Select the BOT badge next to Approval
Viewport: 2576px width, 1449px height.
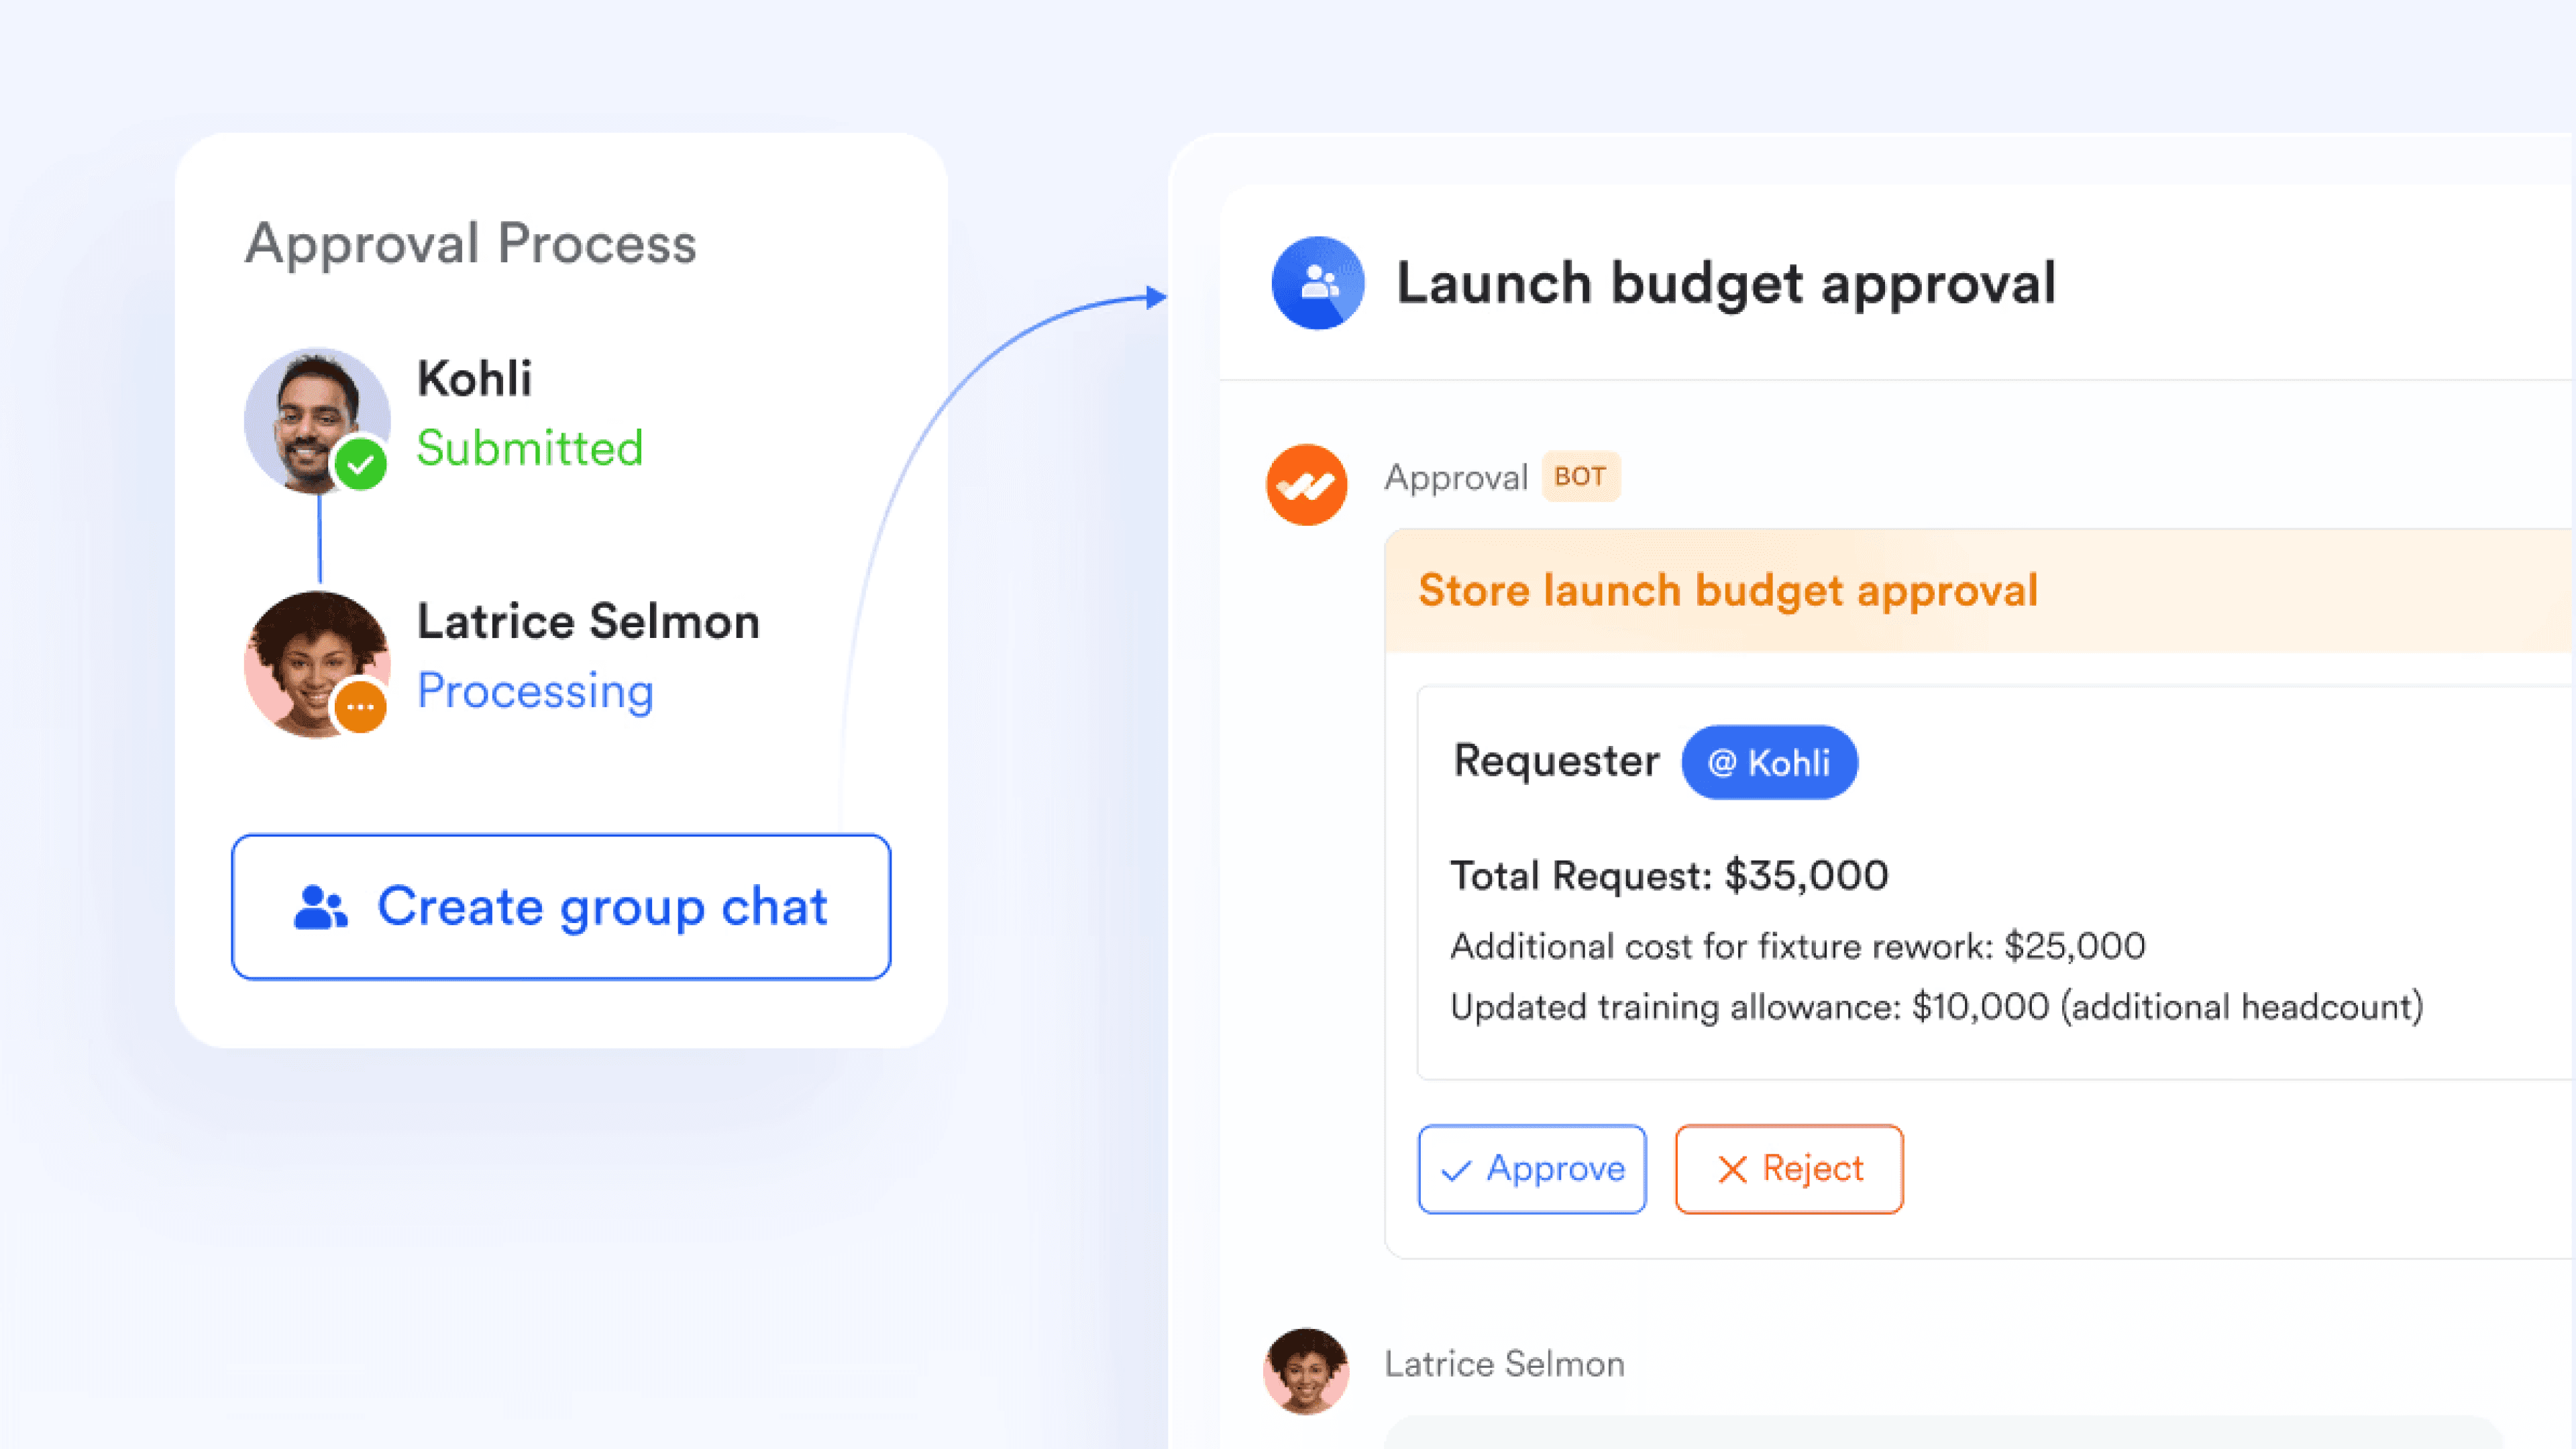1580,477
